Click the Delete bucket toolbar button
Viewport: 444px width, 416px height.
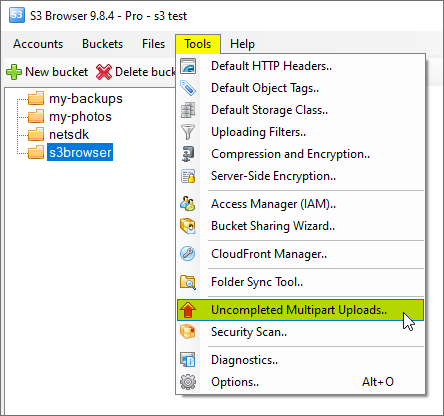(x=136, y=72)
